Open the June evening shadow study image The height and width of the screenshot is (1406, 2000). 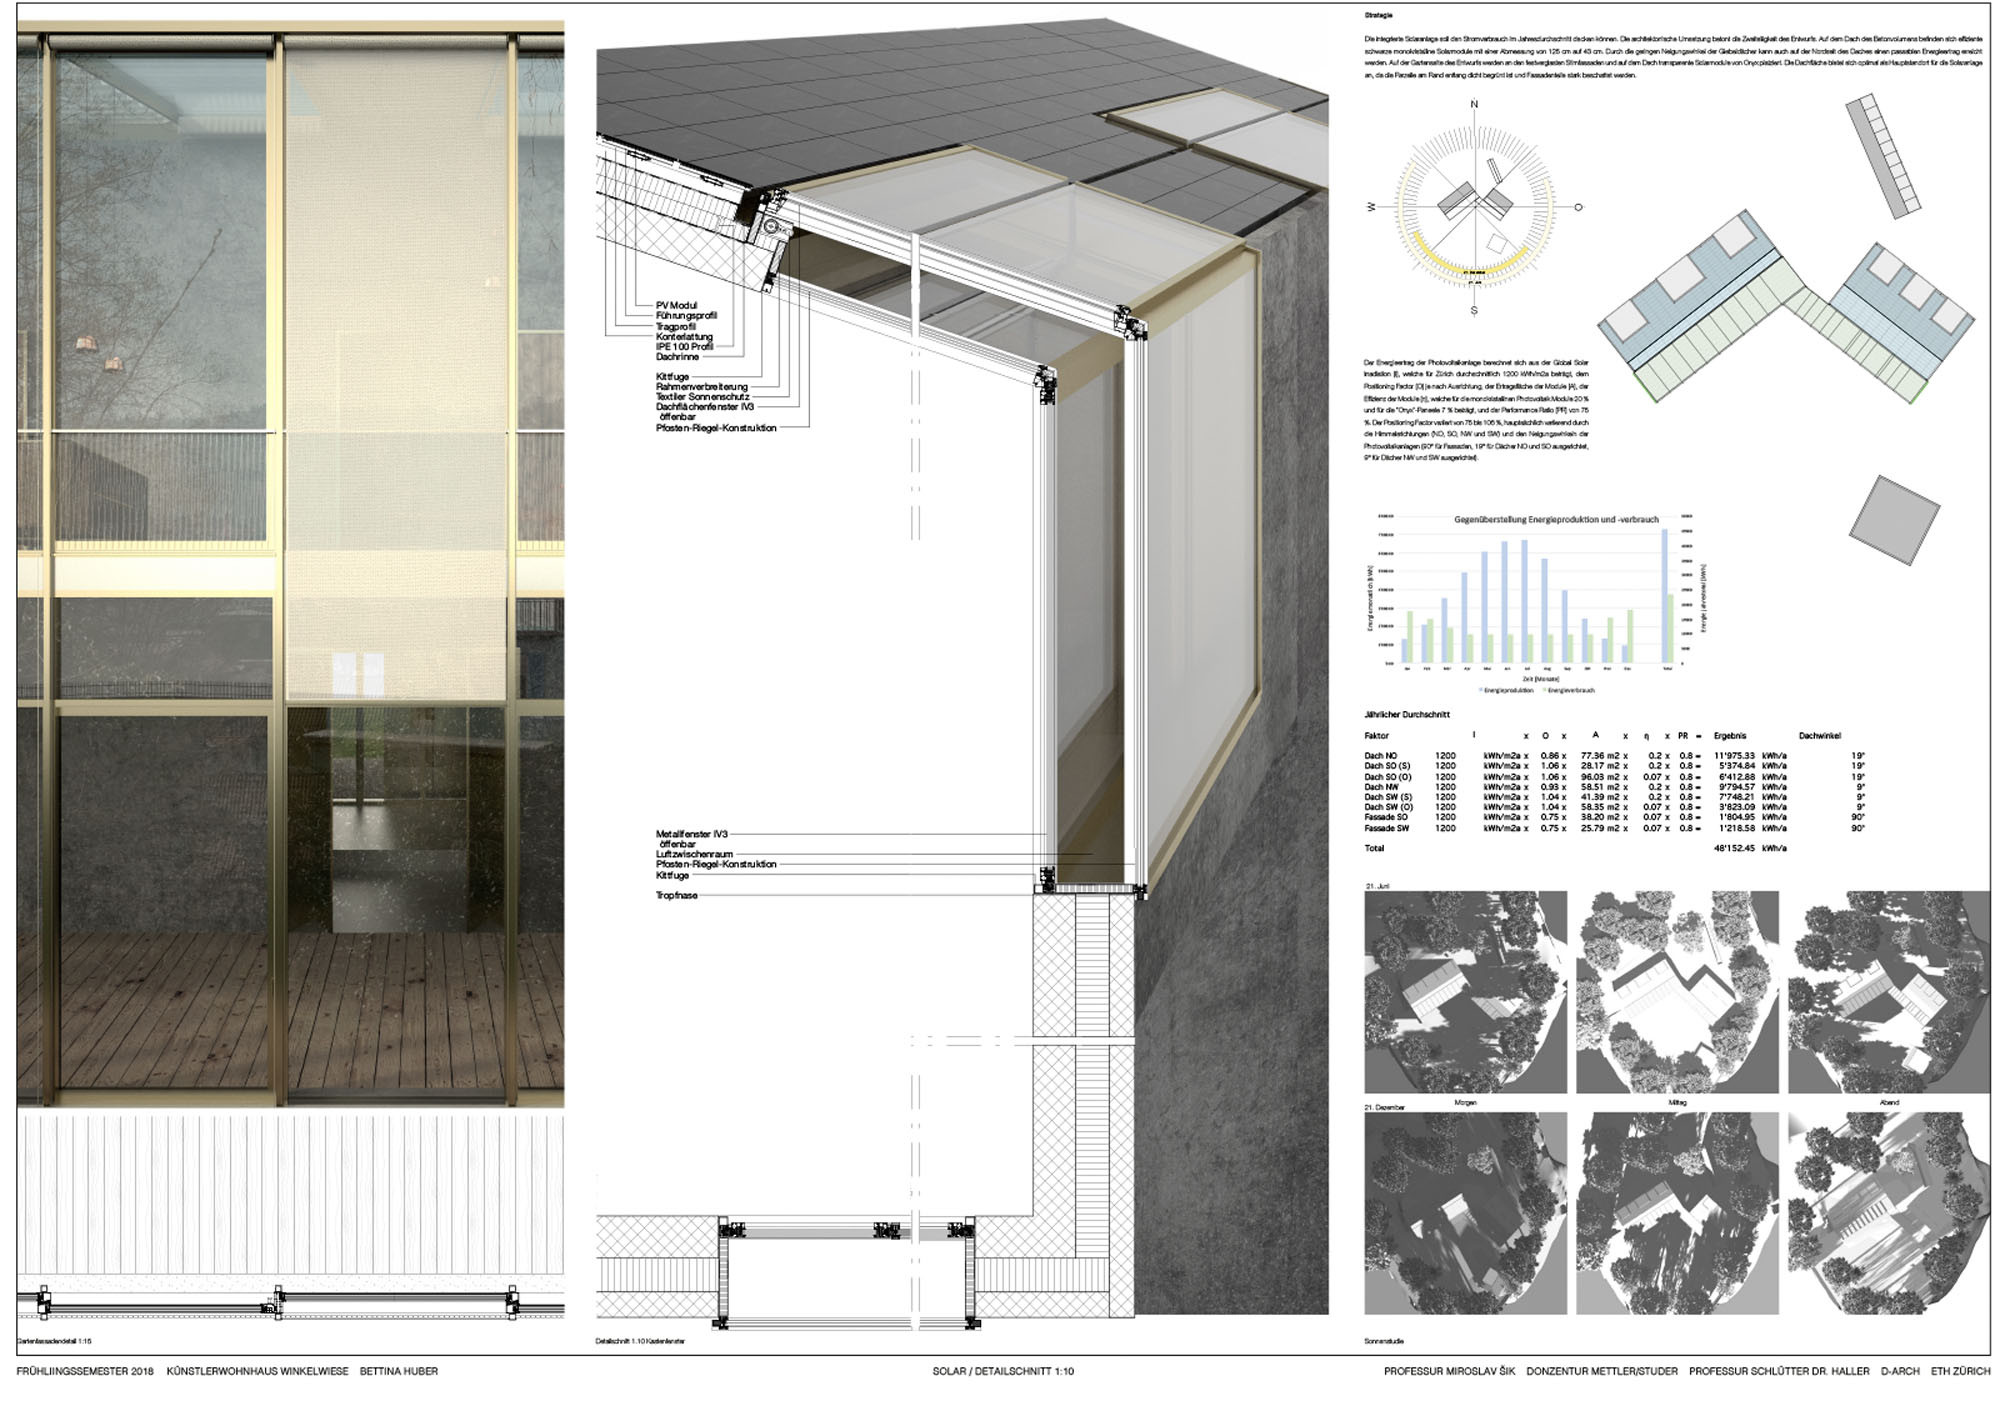click(1889, 992)
